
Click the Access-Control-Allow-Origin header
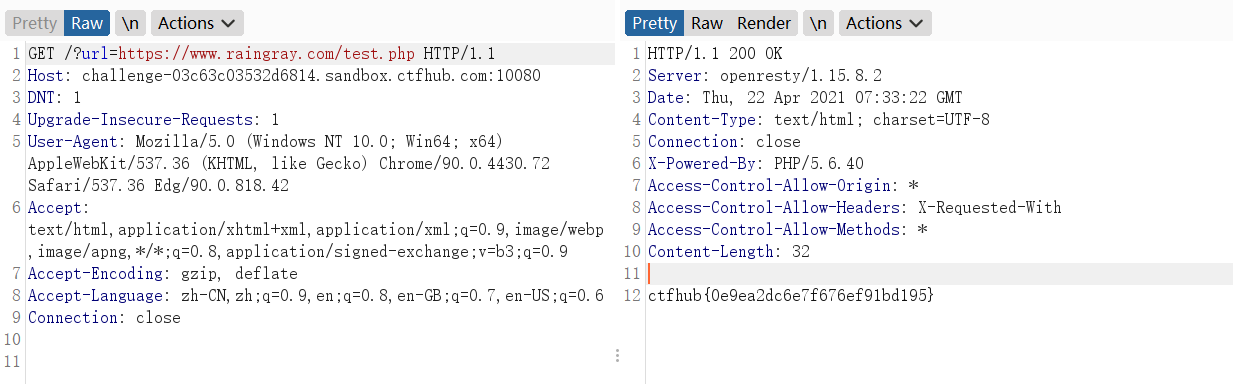(783, 186)
